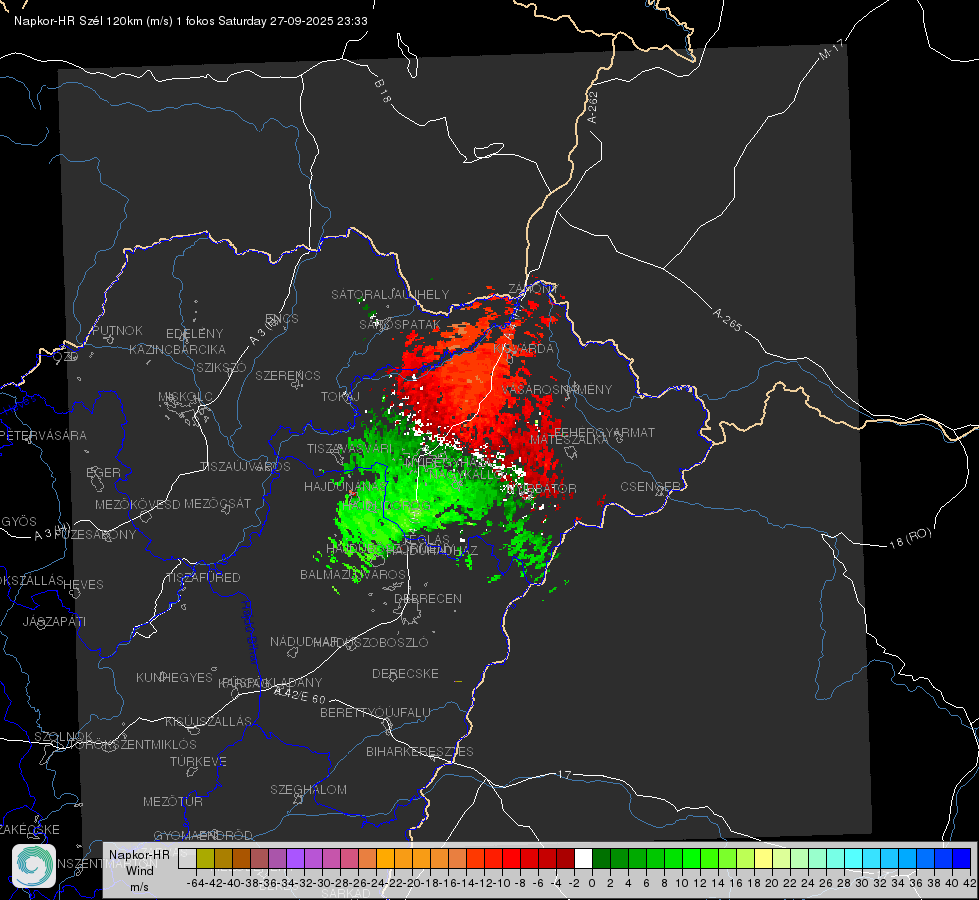Click the MEZŐTÚR label
This screenshot has width=979, height=900.
173,801
